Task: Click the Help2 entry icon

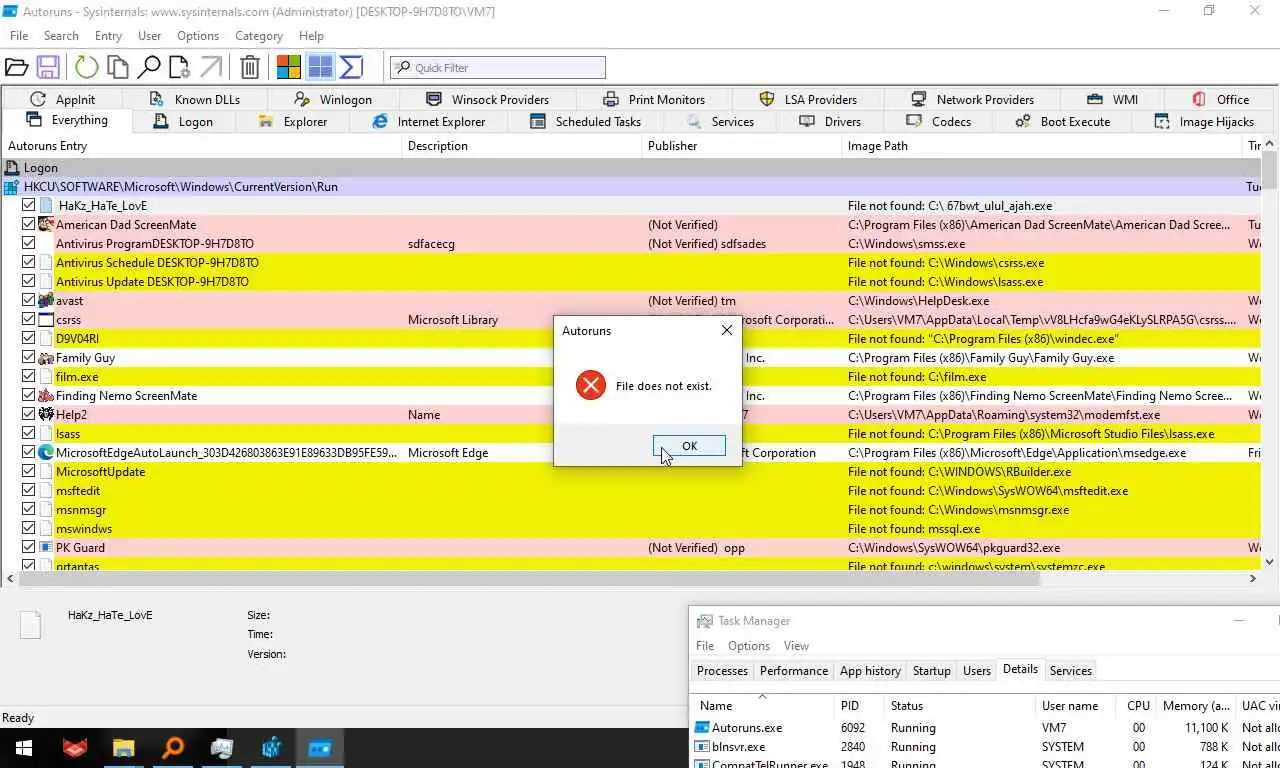Action: tap(46, 414)
